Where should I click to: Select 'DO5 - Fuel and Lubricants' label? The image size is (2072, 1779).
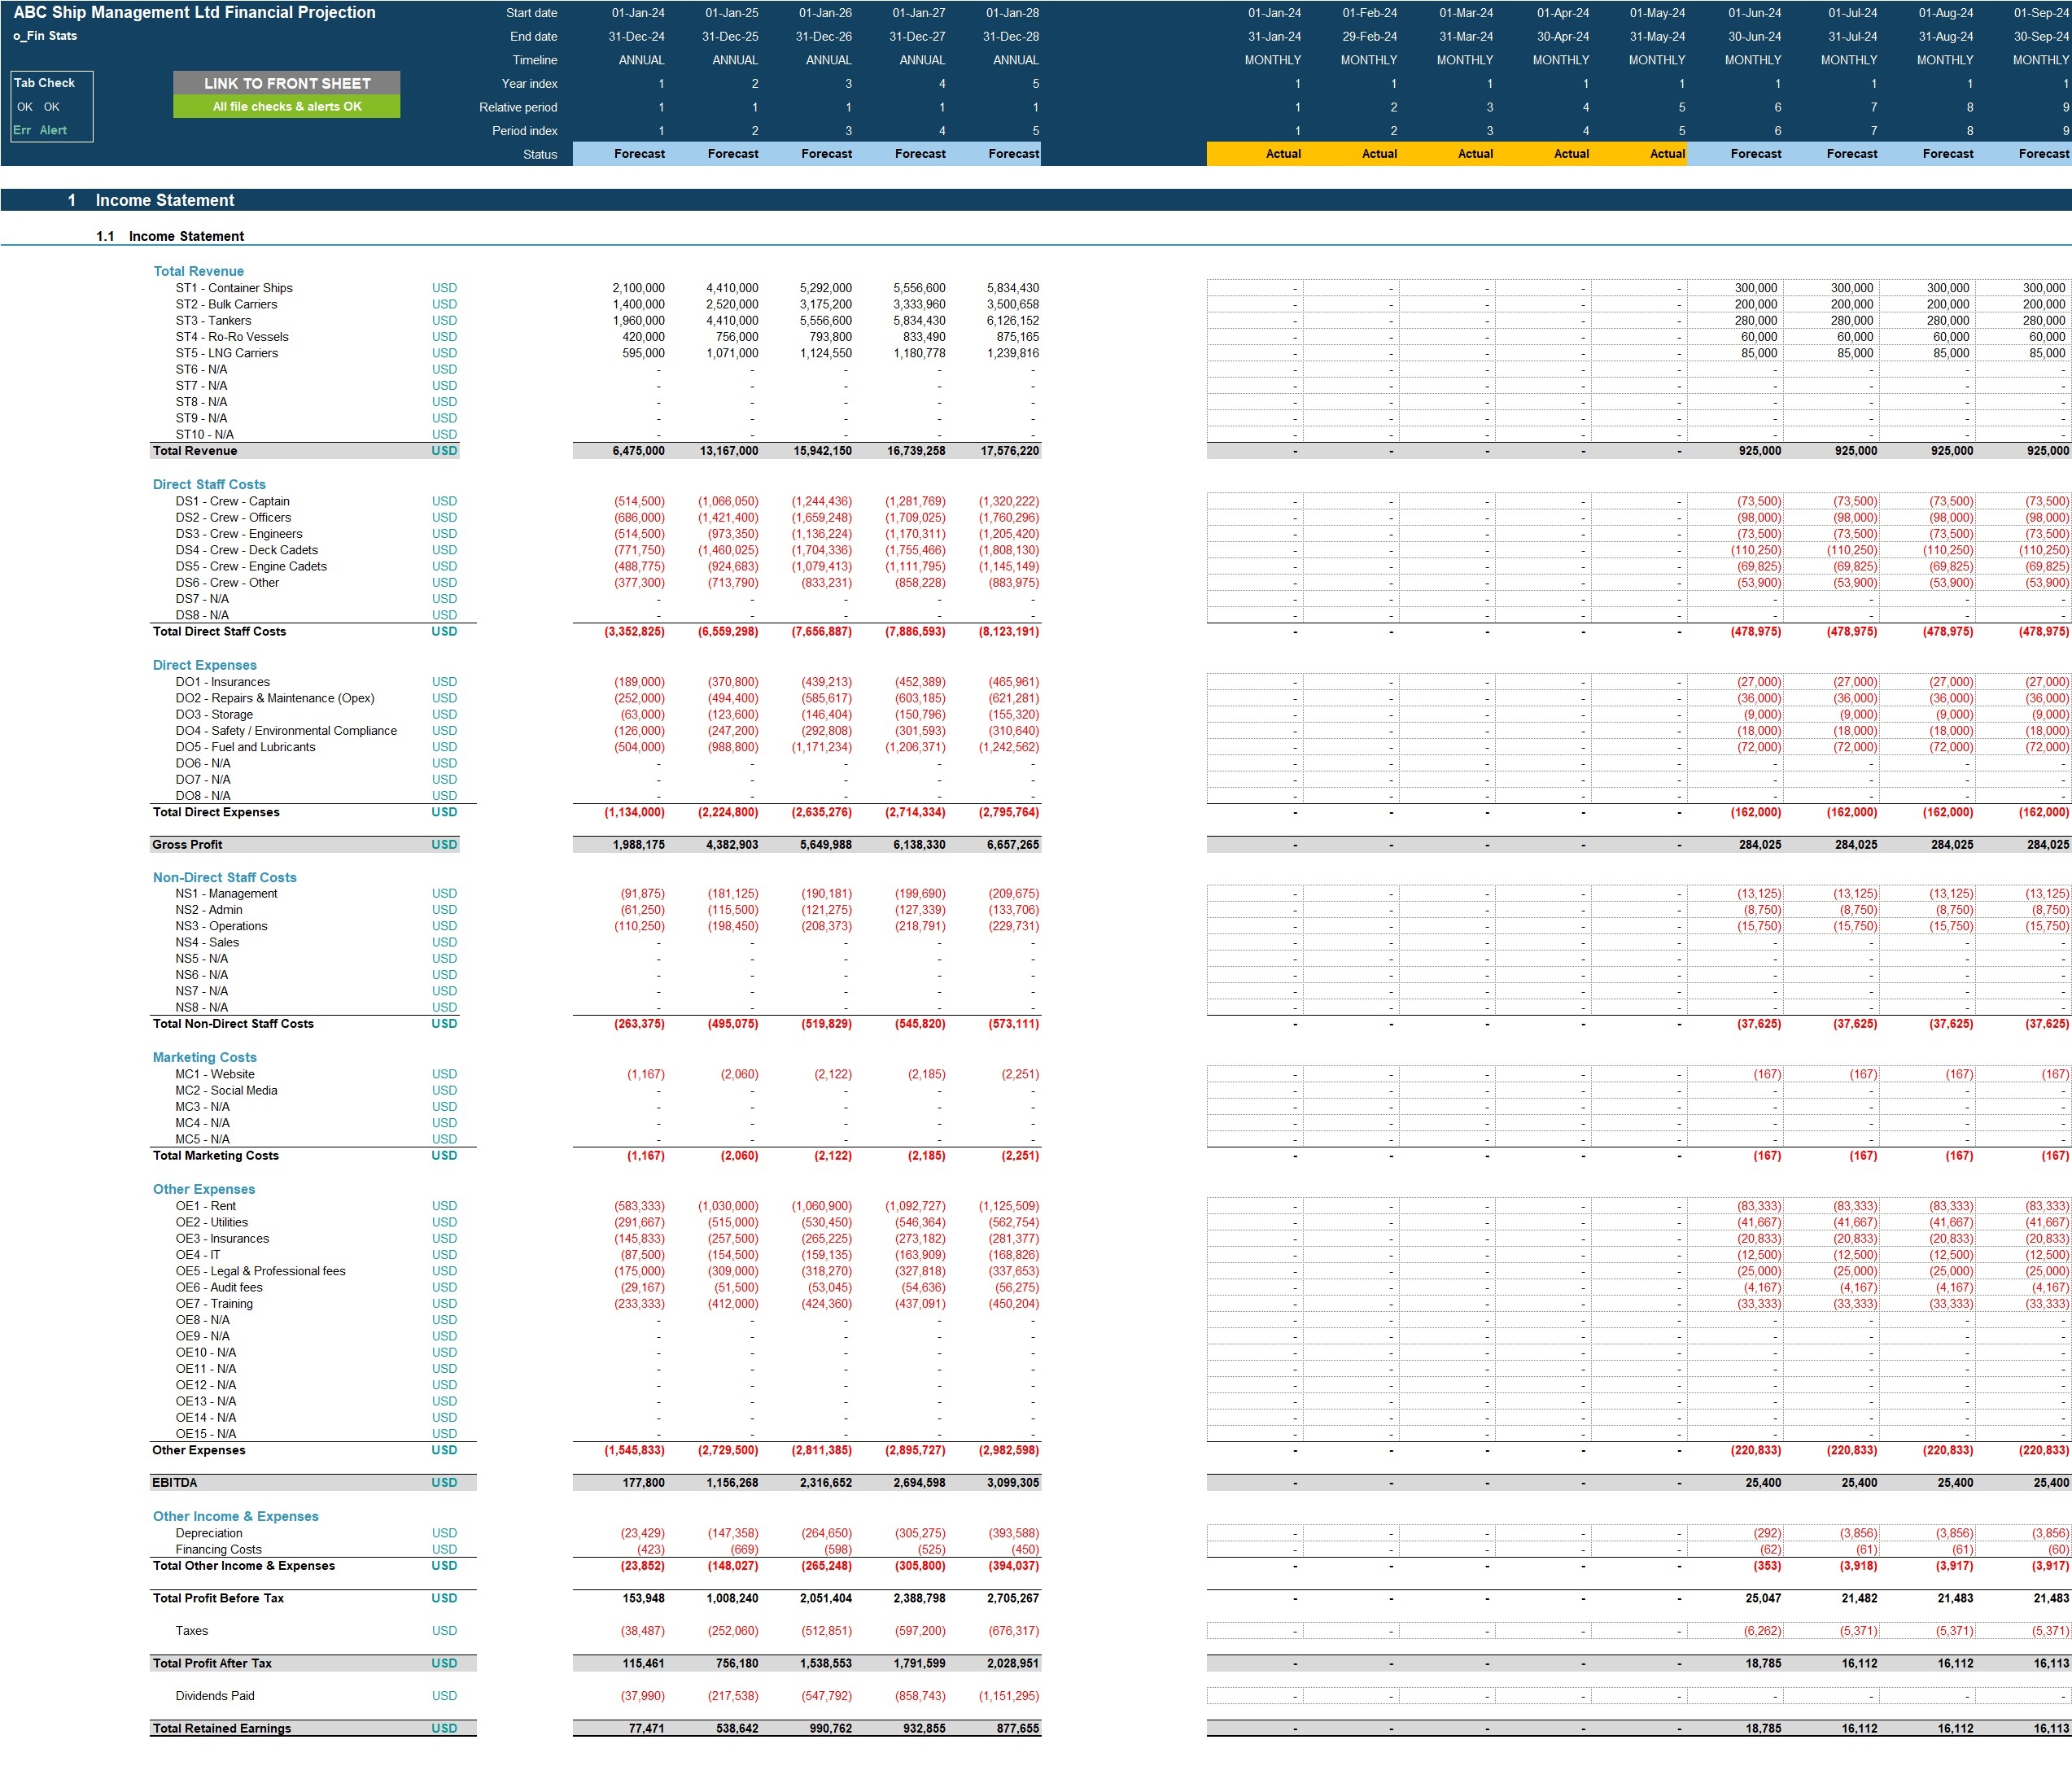click(245, 747)
